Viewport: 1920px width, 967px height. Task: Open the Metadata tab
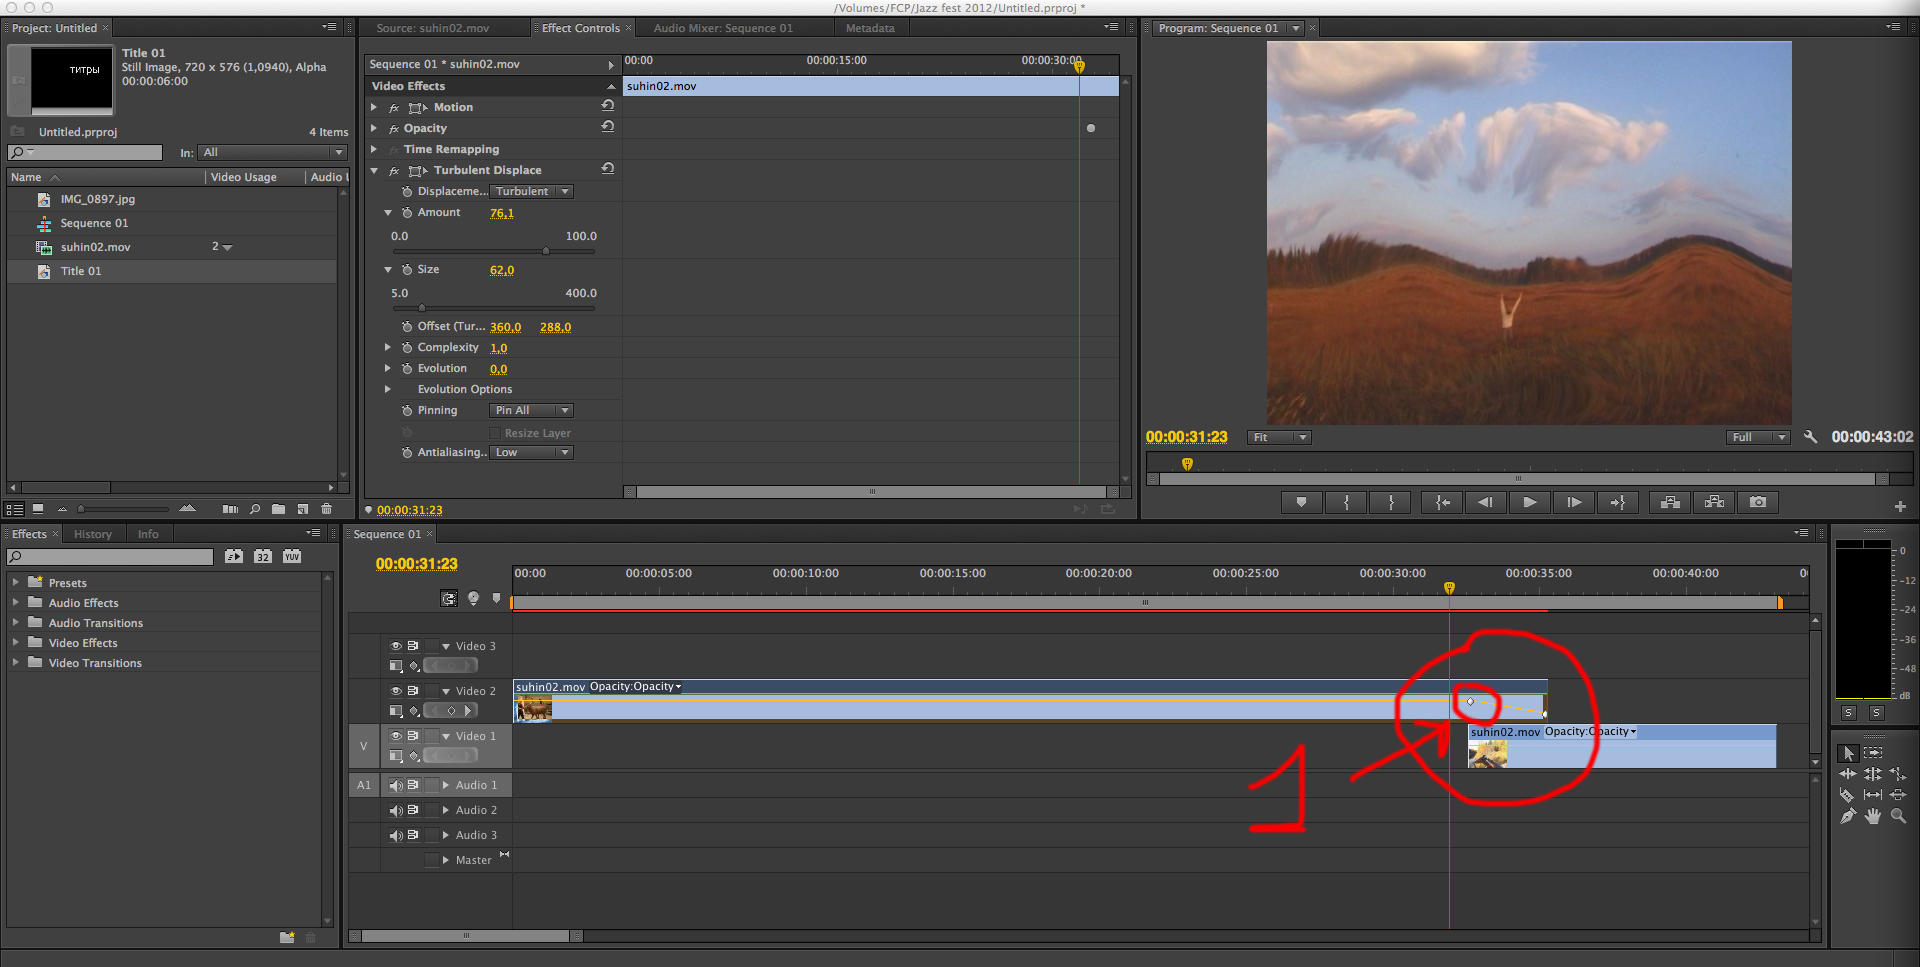point(870,28)
